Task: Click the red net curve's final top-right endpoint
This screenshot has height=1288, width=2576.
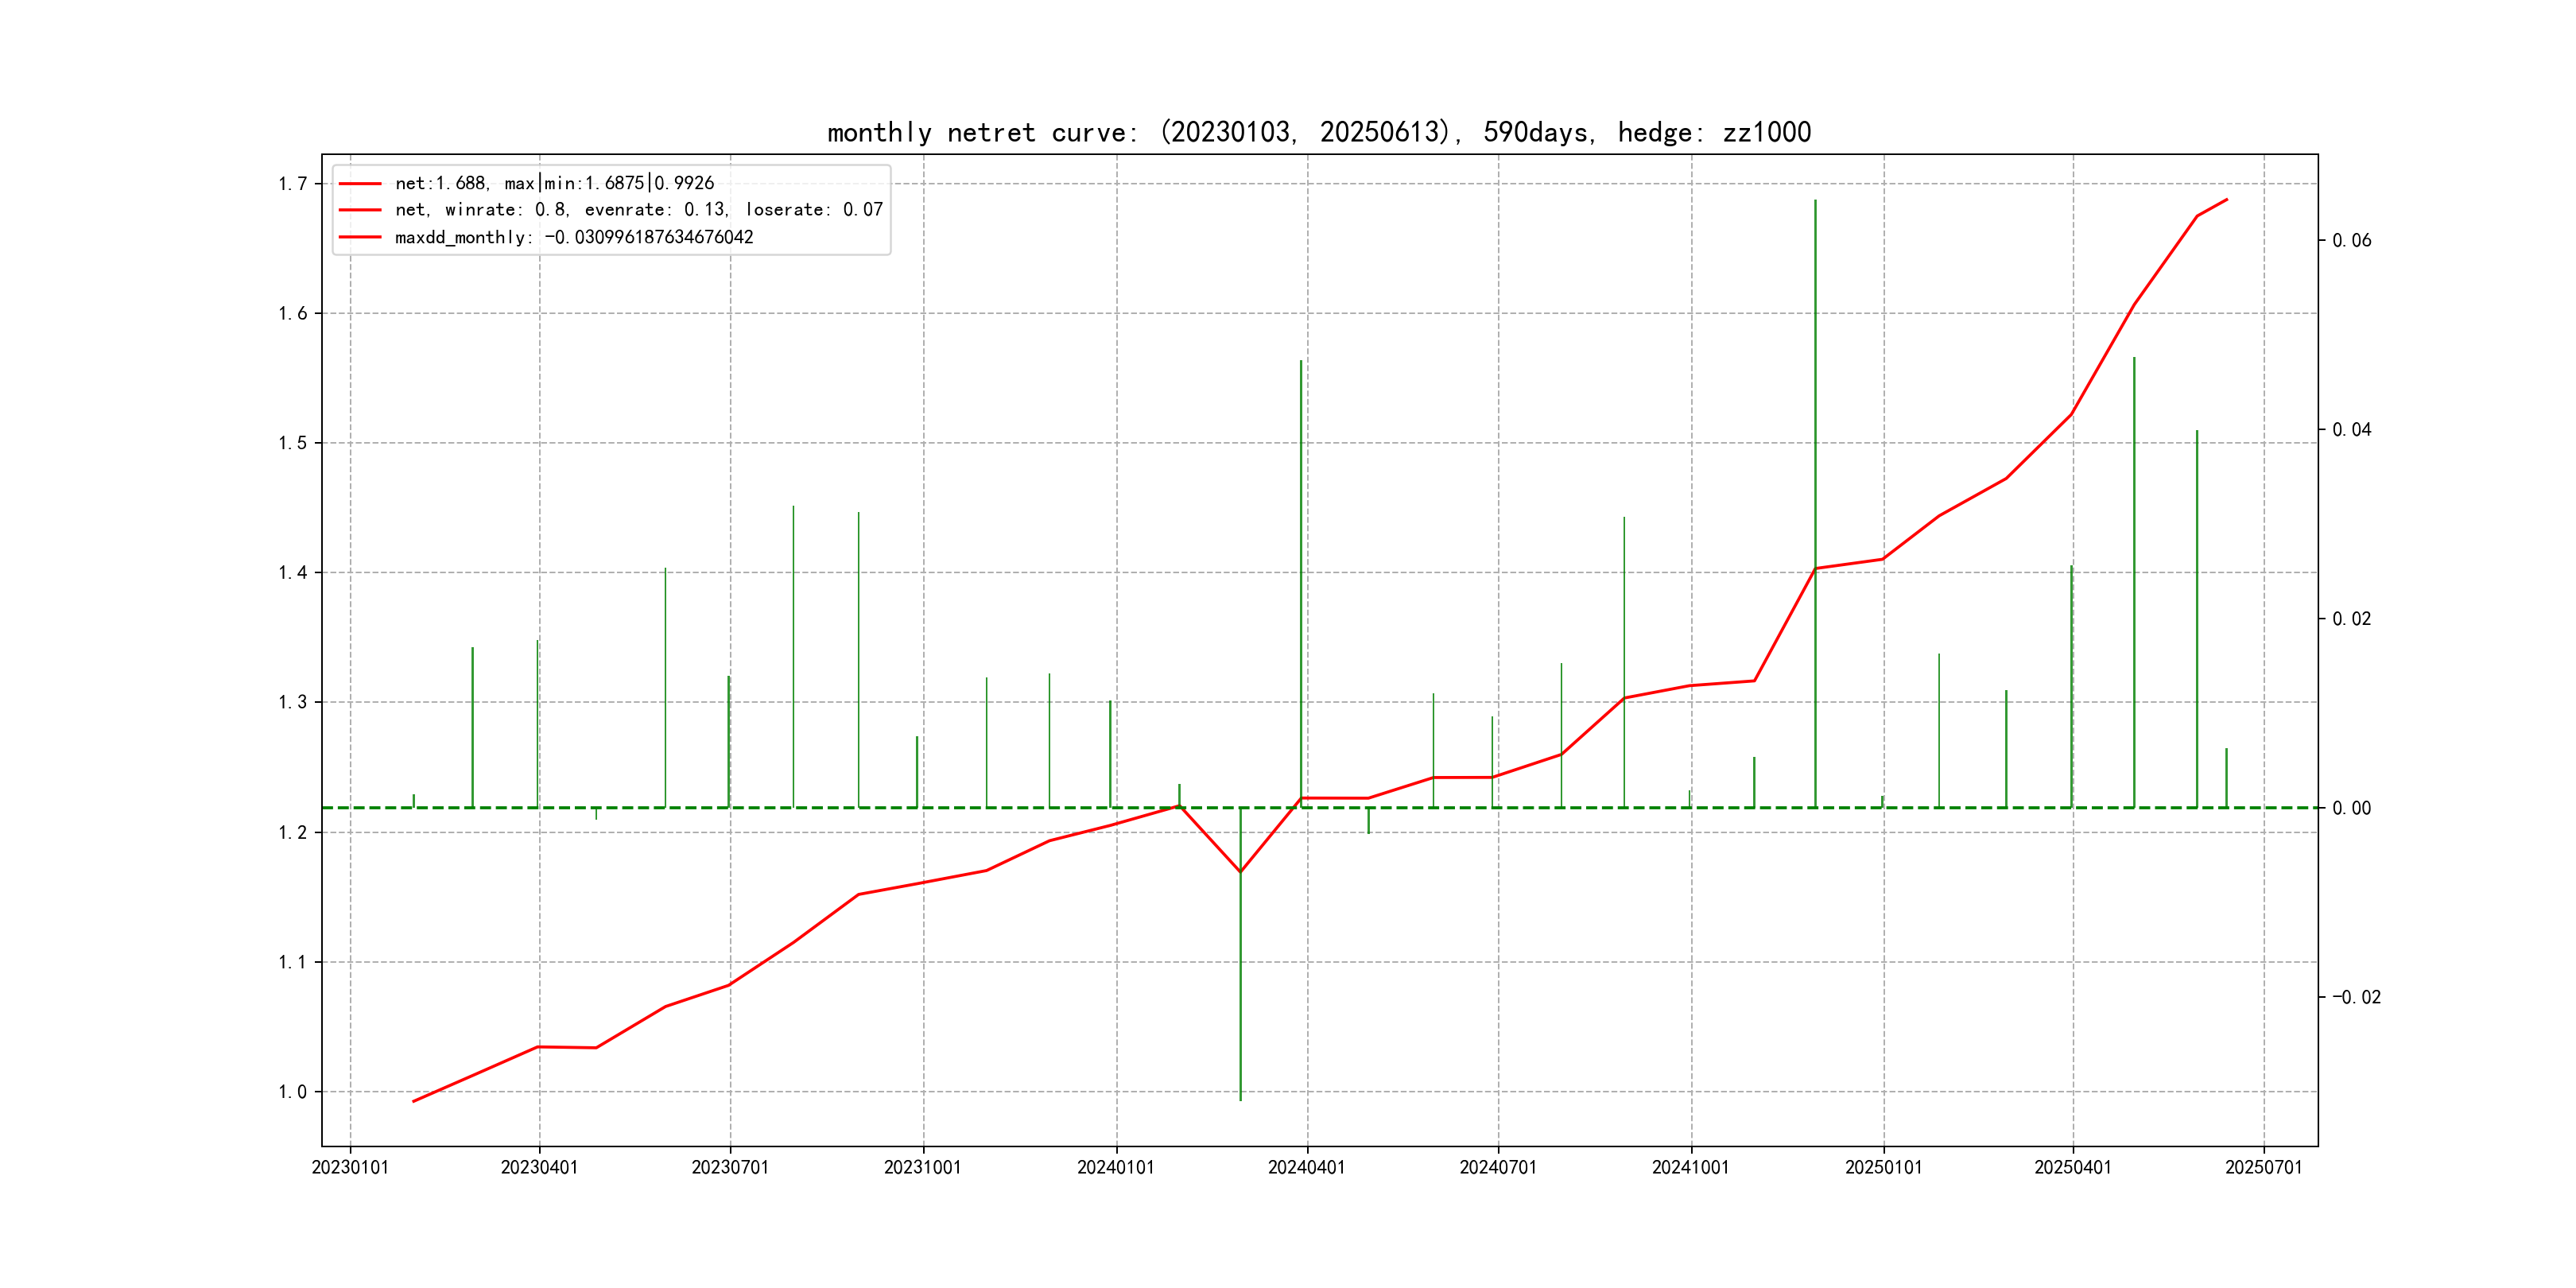Action: [x=2226, y=200]
